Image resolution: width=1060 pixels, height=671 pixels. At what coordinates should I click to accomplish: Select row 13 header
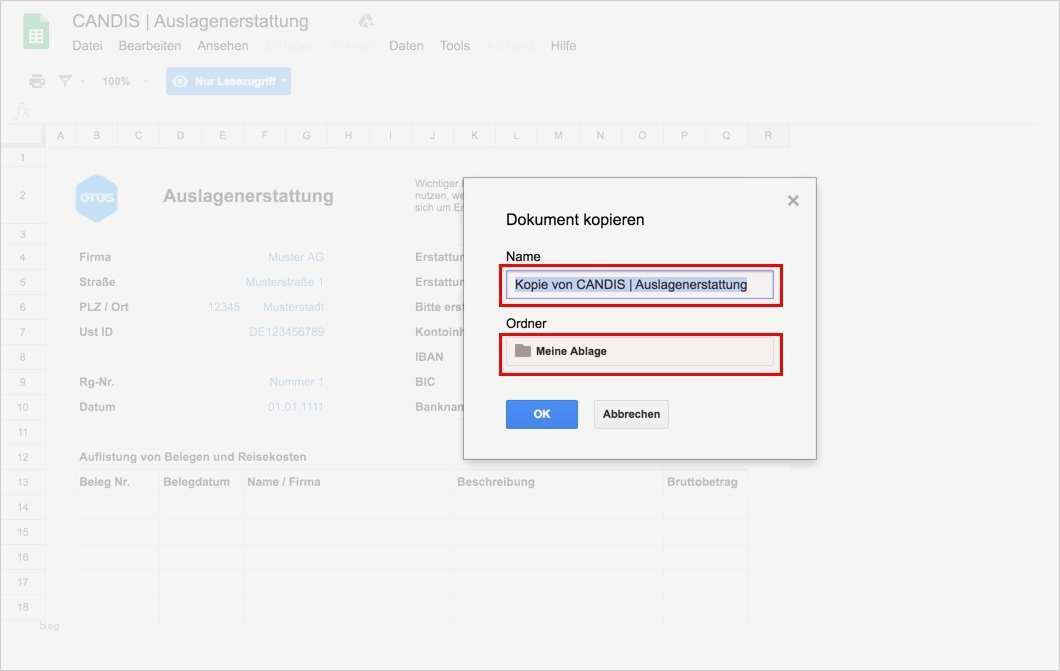pyautogui.click(x=22, y=482)
